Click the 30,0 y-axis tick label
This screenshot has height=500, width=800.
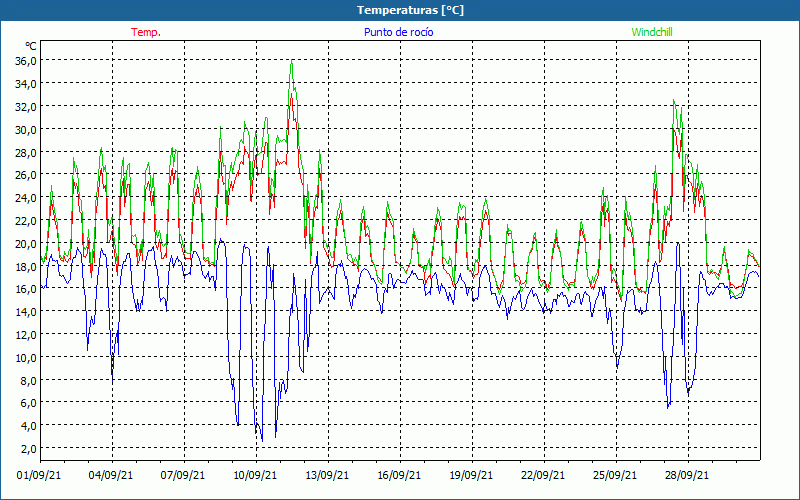[26, 130]
